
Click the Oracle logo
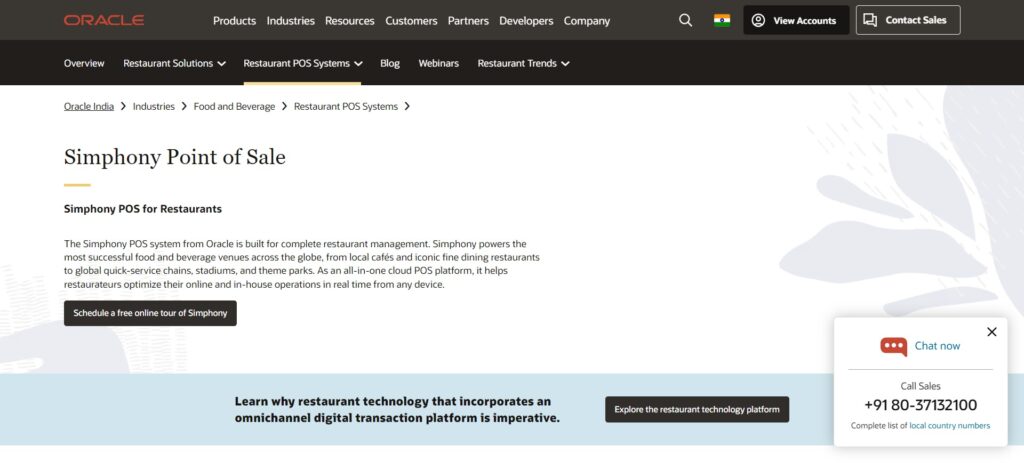click(x=104, y=20)
